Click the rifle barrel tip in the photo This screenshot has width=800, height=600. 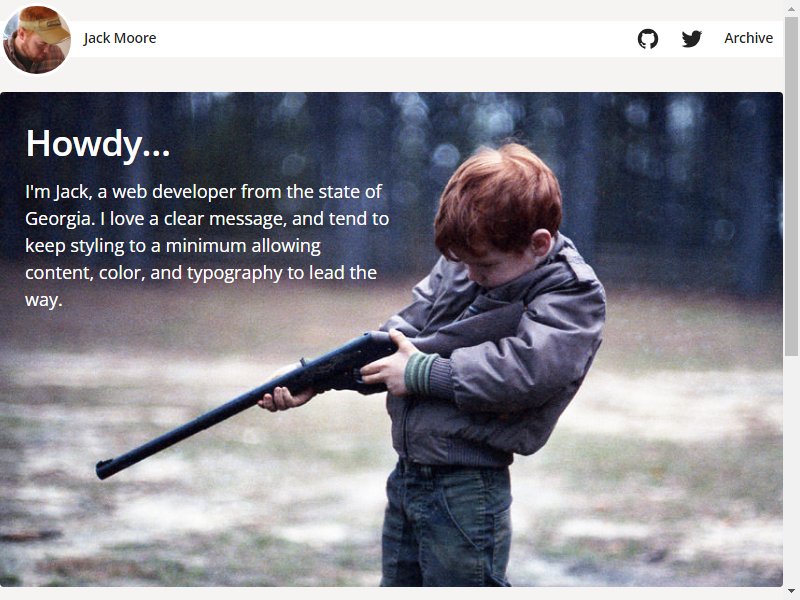point(106,468)
